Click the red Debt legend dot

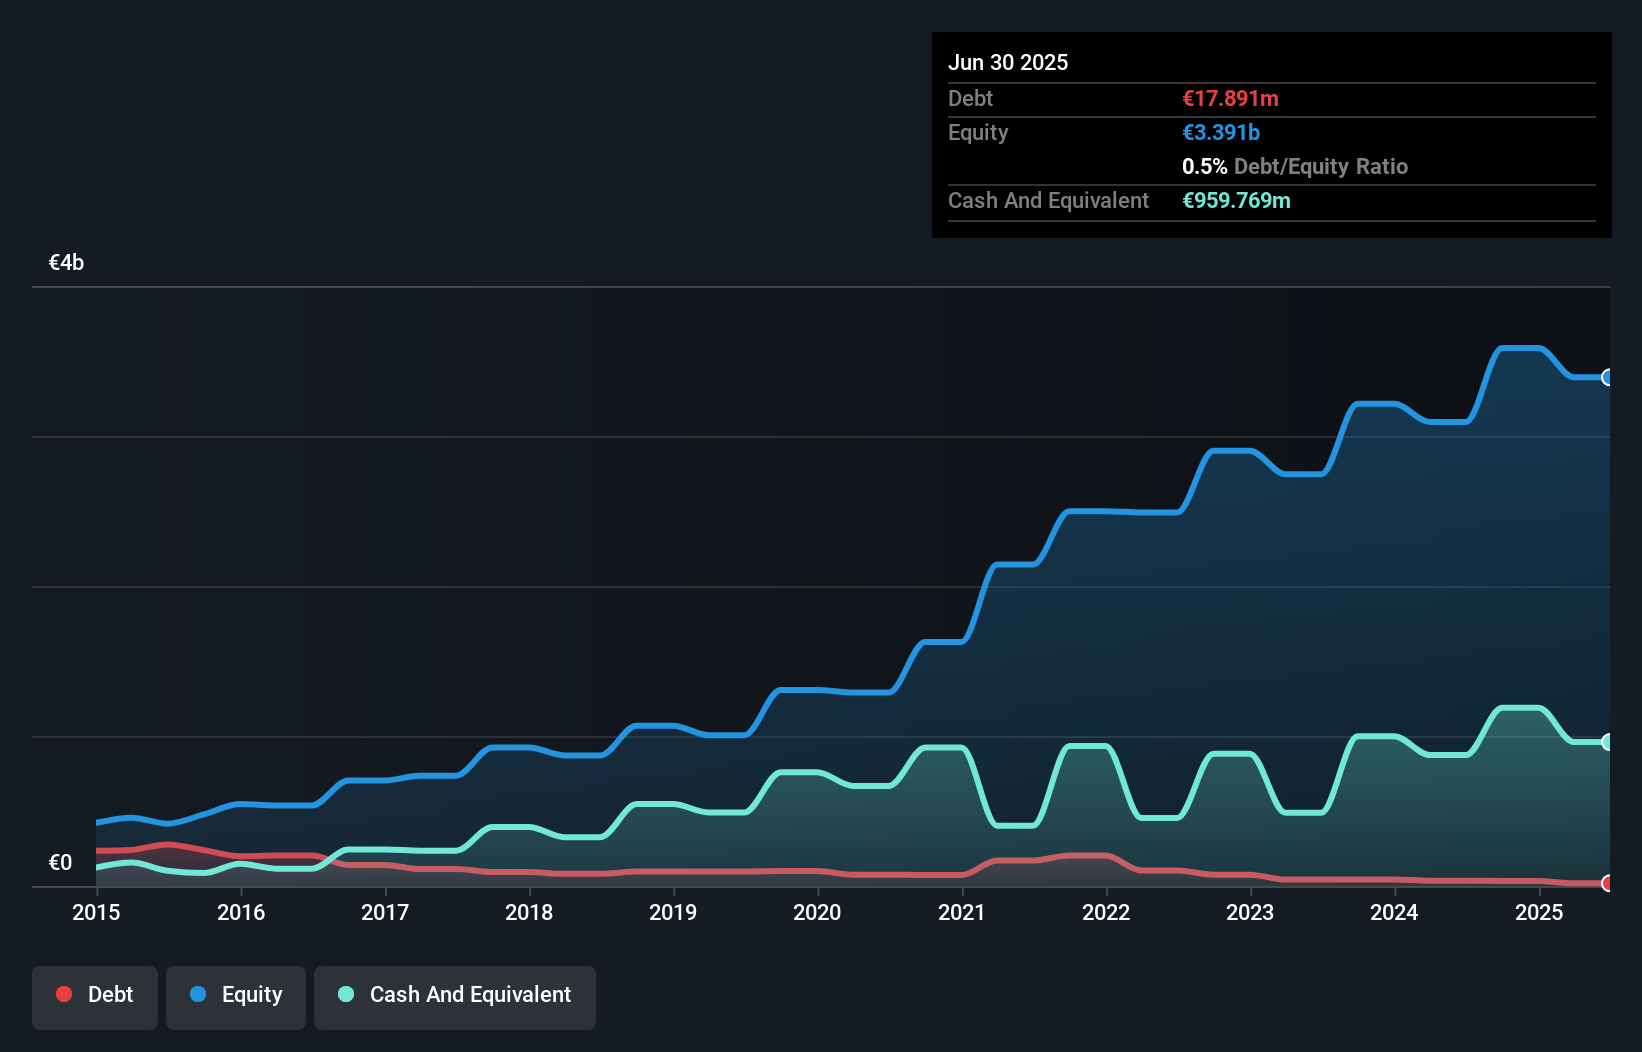point(63,994)
